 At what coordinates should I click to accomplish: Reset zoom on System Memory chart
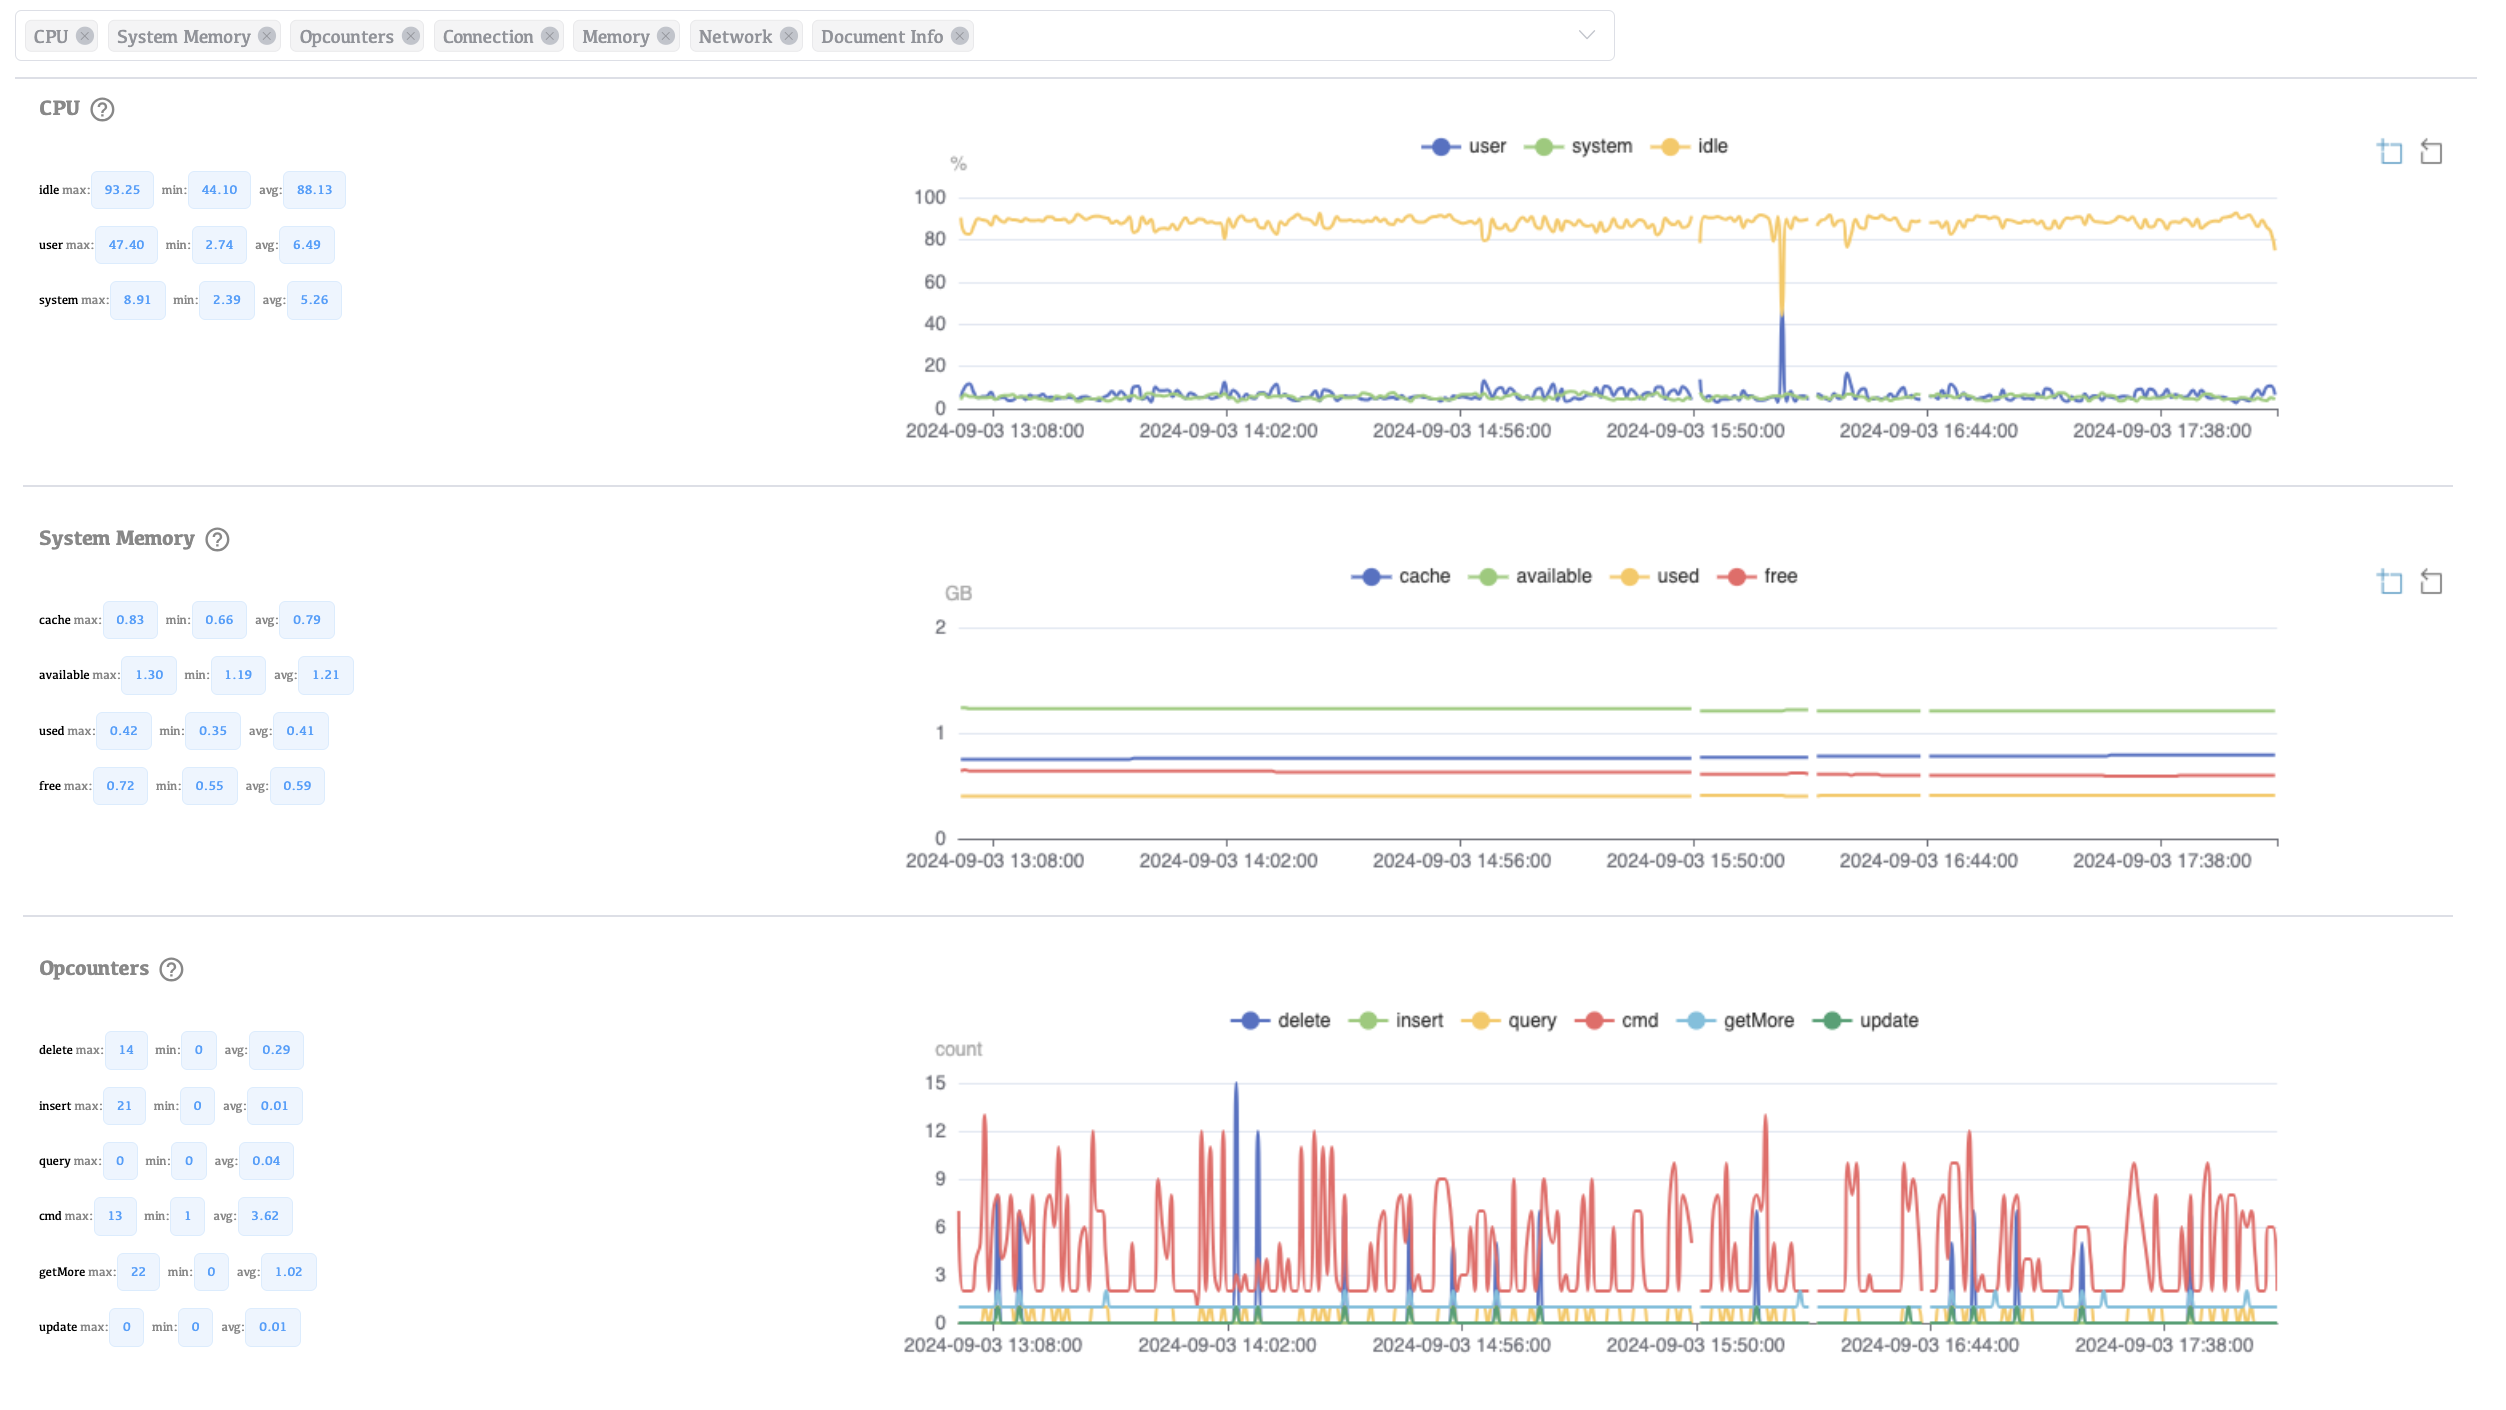coord(2431,582)
